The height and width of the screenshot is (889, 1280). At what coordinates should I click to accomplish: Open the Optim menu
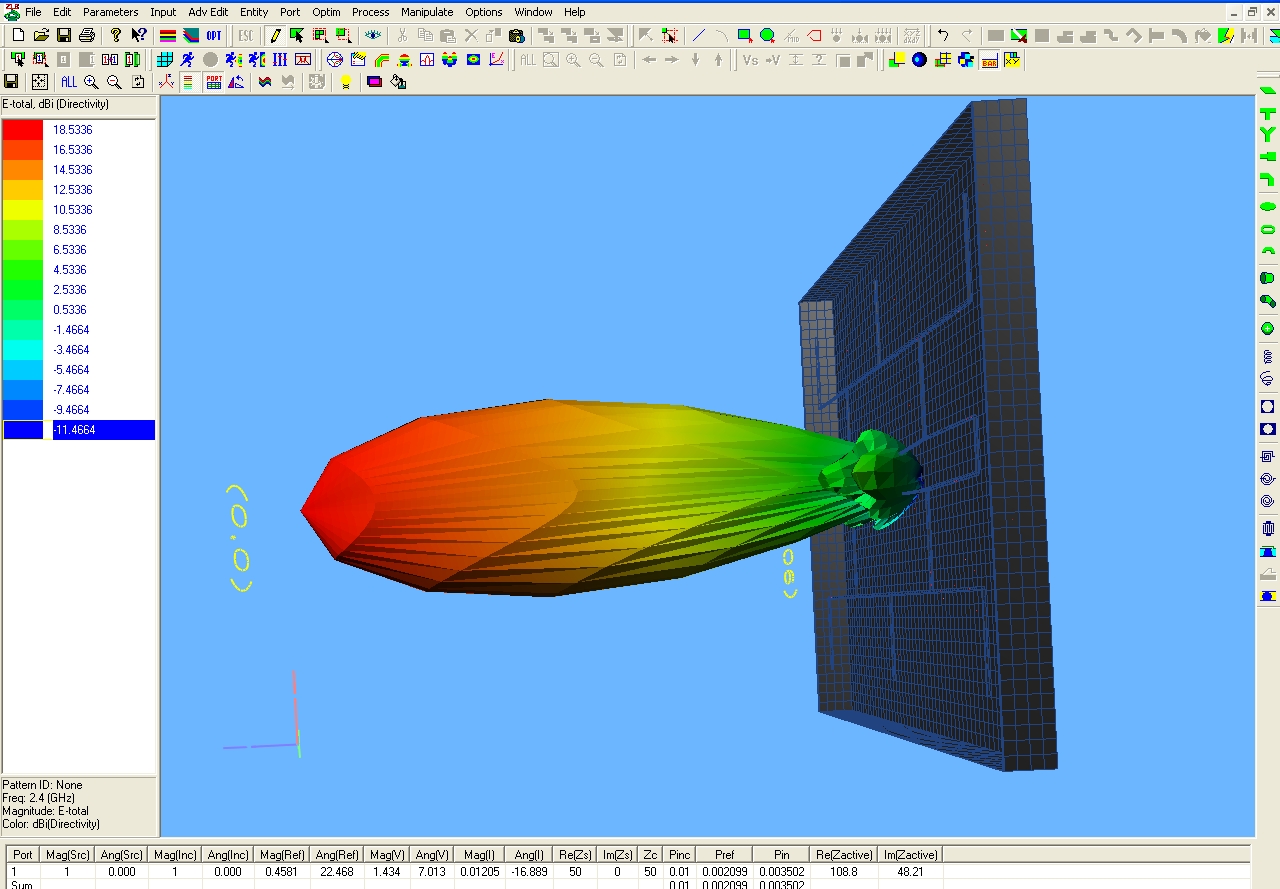pos(326,12)
